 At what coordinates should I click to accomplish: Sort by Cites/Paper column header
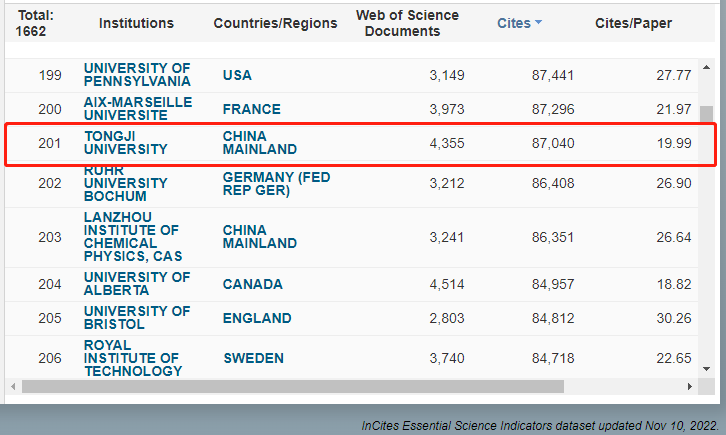(633, 23)
